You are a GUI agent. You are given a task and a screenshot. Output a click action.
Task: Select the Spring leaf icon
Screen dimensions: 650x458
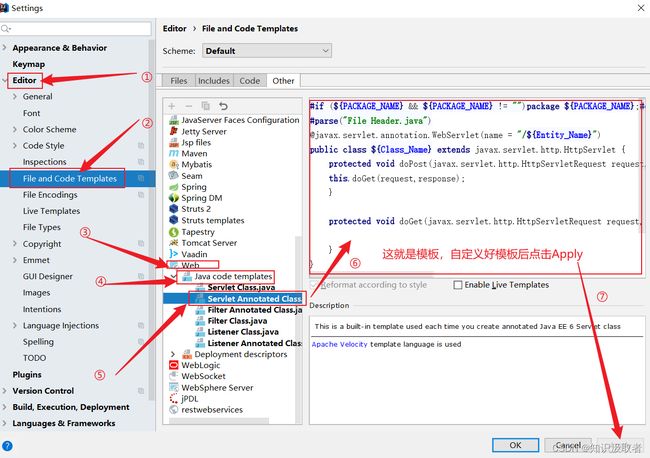pos(174,187)
